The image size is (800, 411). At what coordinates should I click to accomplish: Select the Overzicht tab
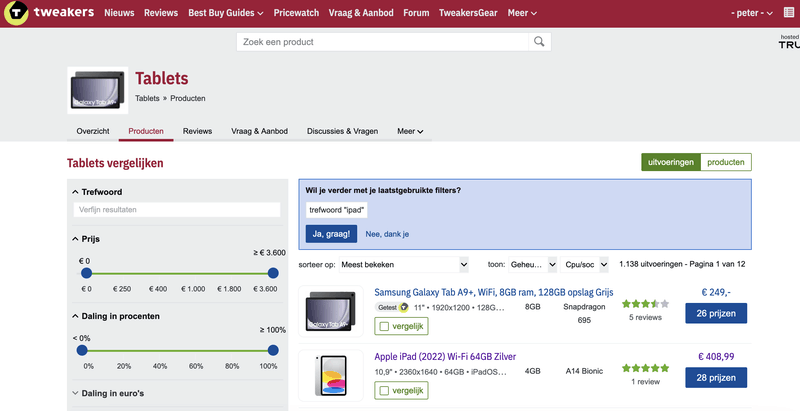coord(93,131)
